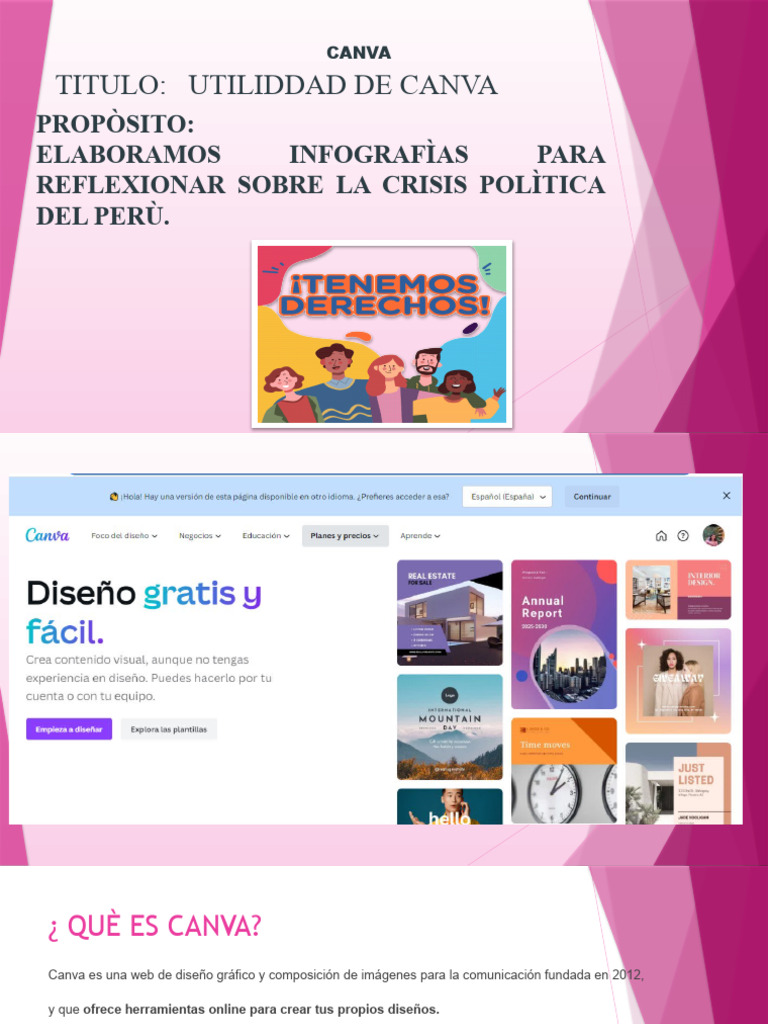
Task: Expand the Foco del diseño menu
Action: click(x=124, y=536)
